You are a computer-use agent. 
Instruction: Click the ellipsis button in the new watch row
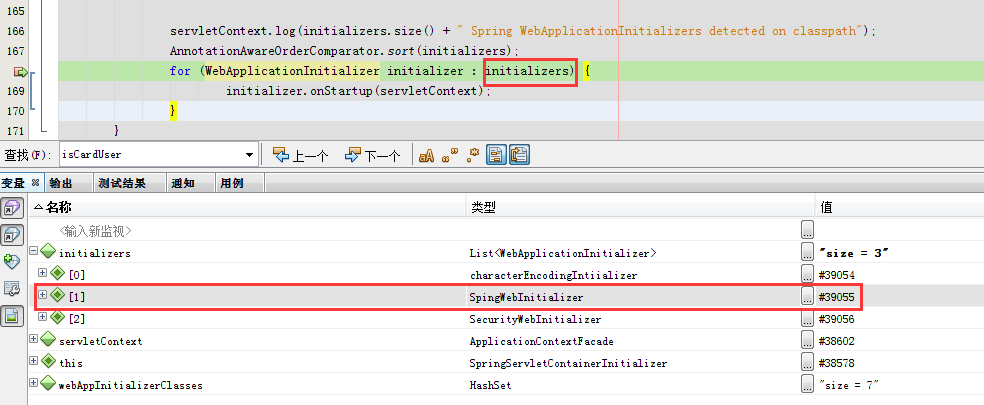[x=808, y=229]
